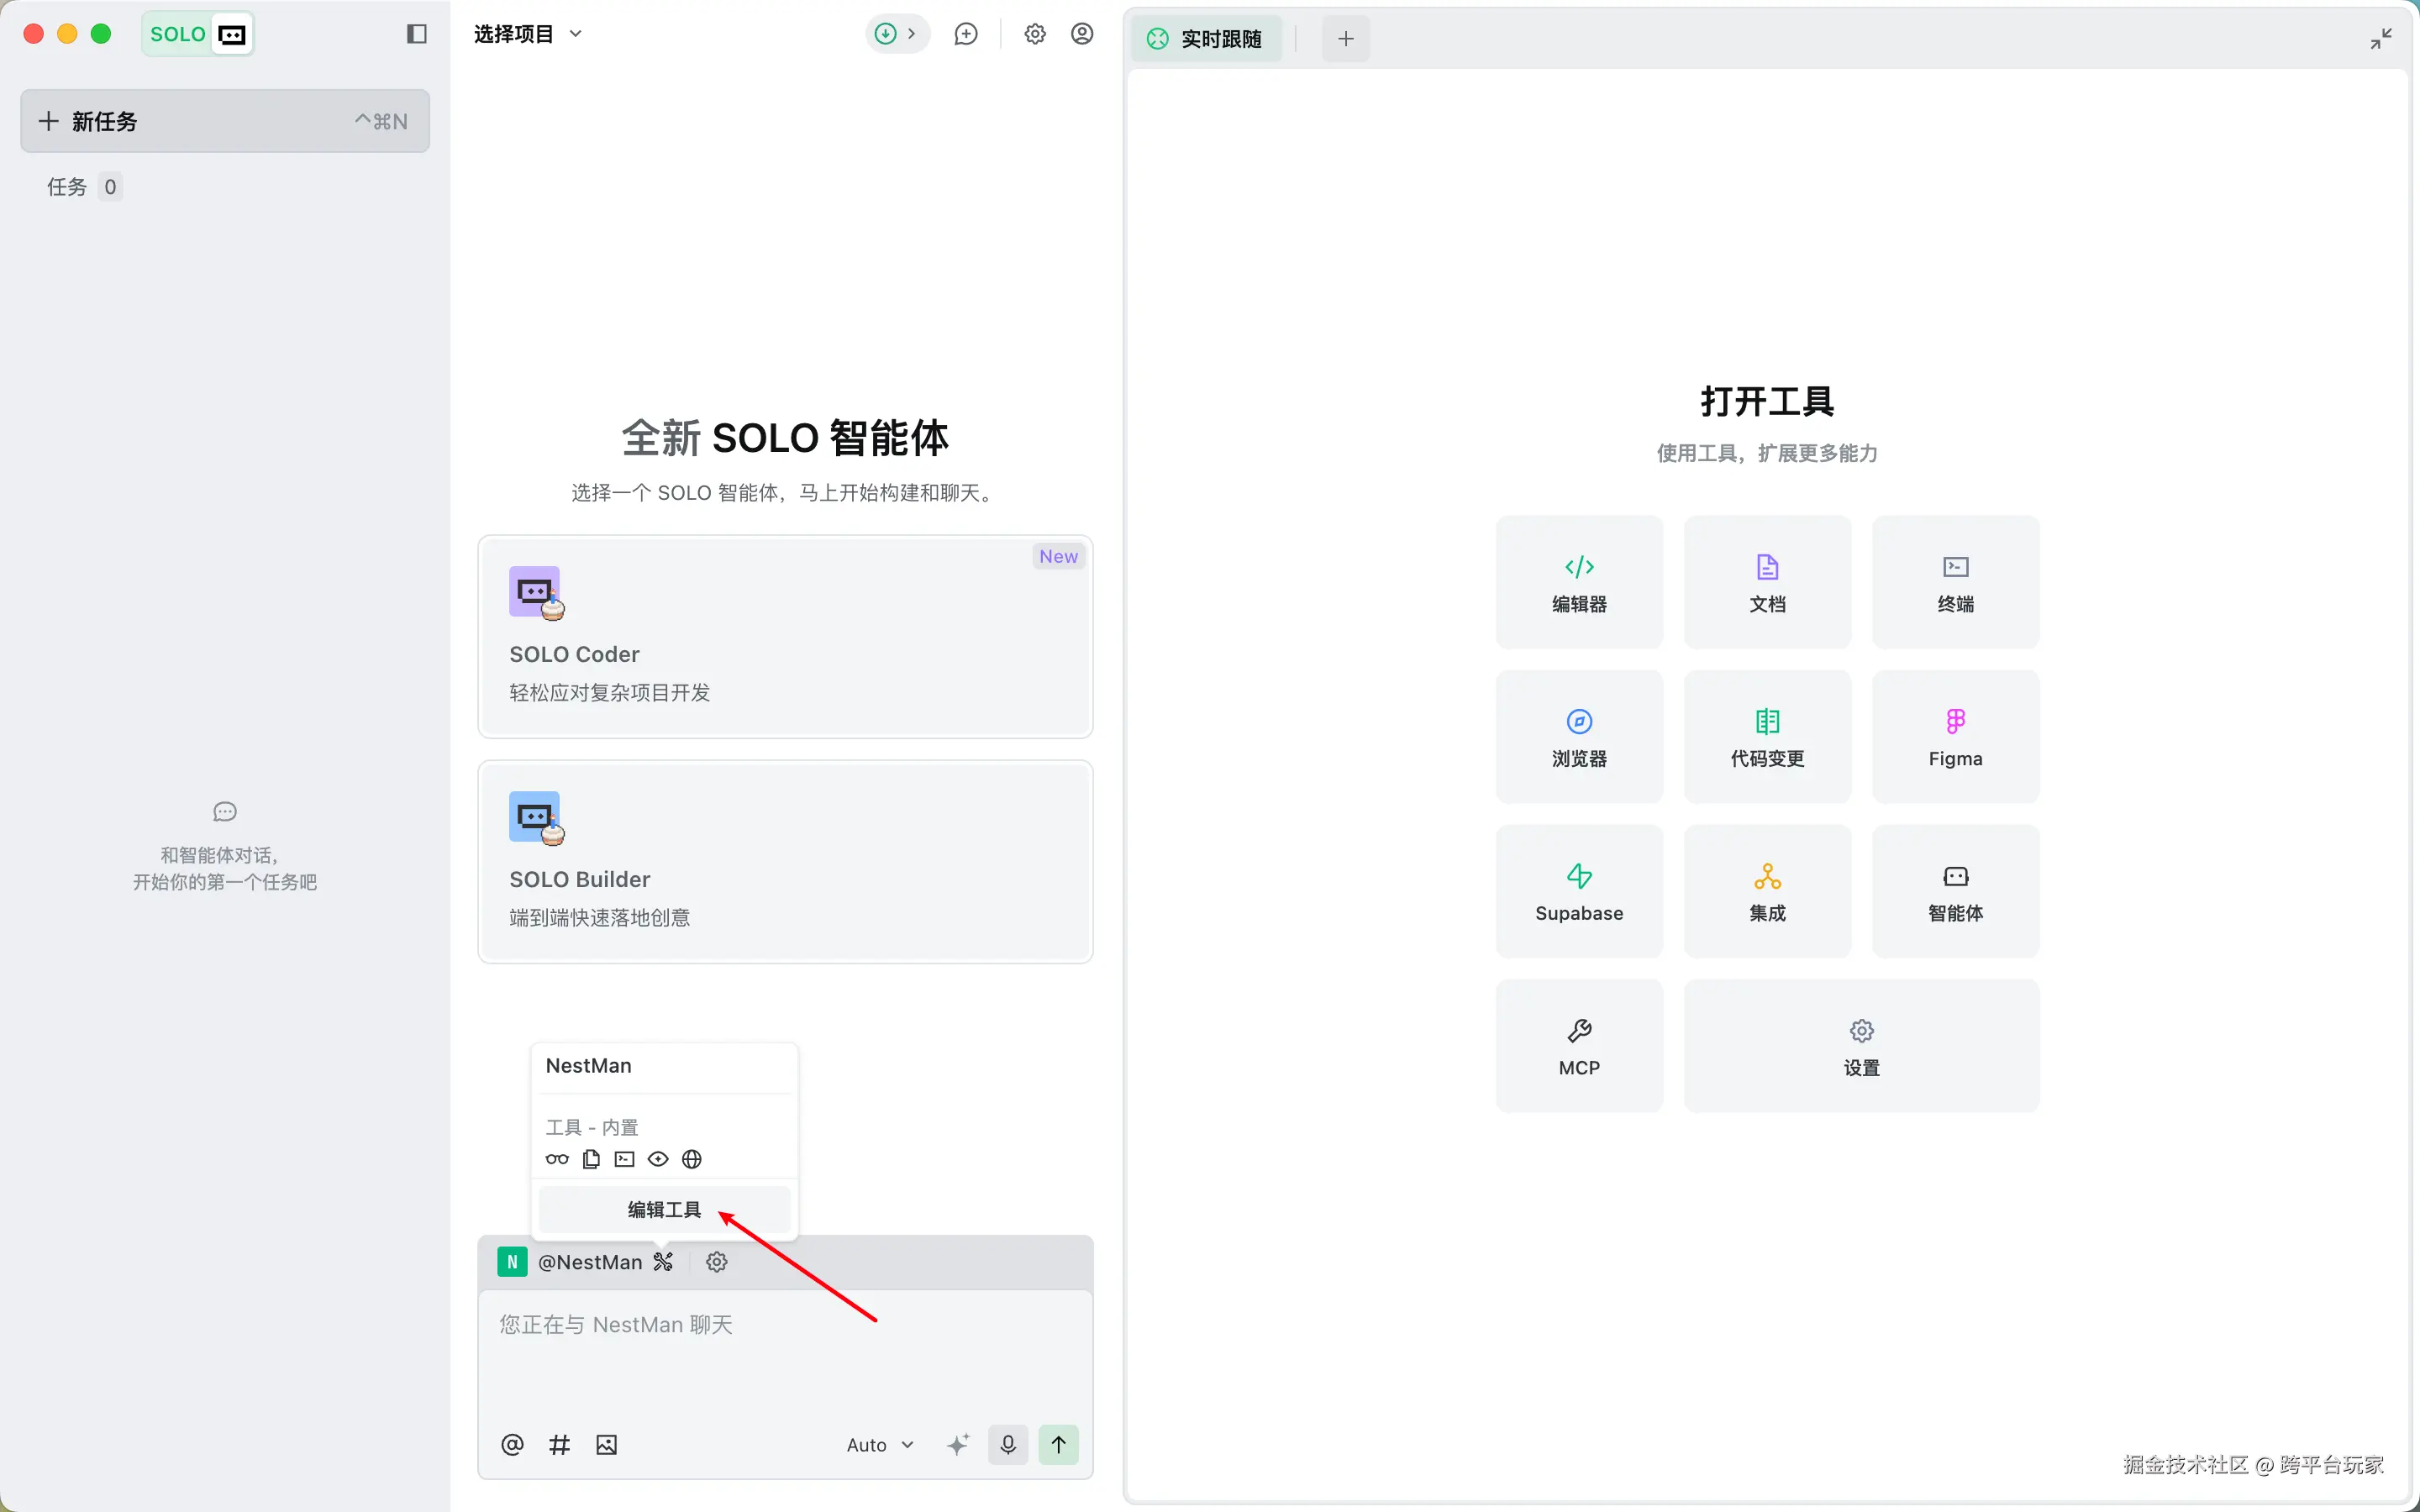
Task: Click the @ mention icon
Action: coord(512,1445)
